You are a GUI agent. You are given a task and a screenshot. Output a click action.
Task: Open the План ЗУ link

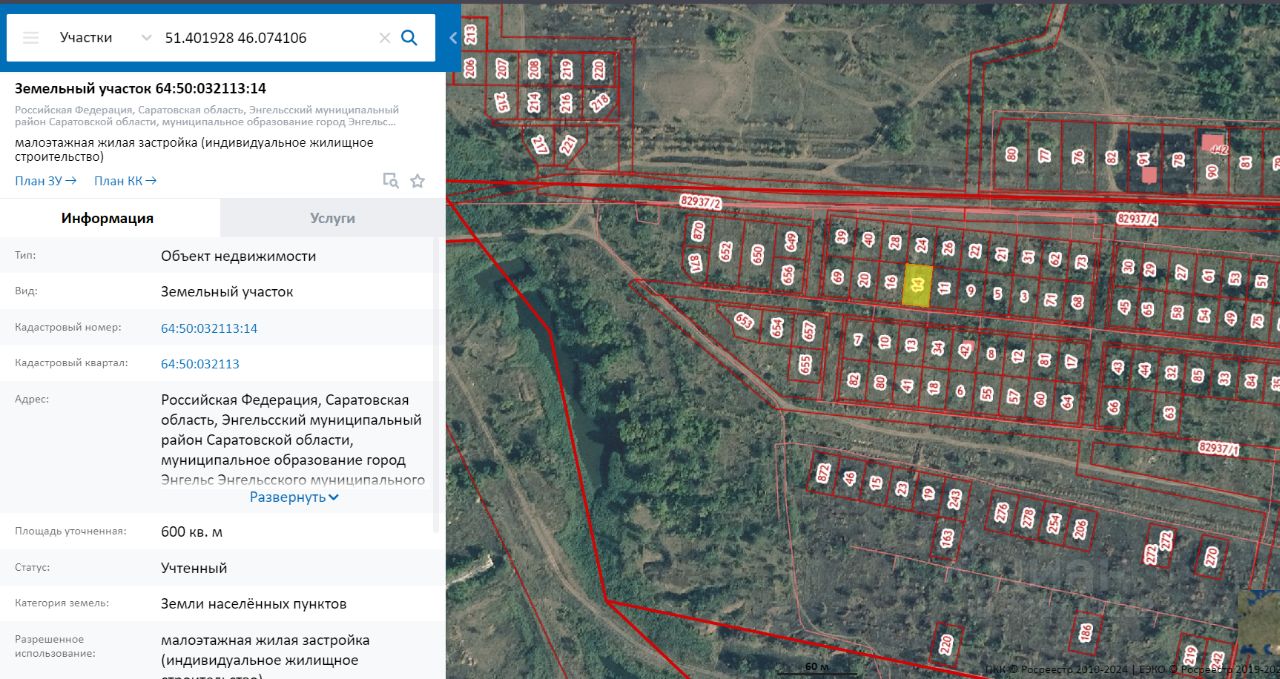point(45,181)
